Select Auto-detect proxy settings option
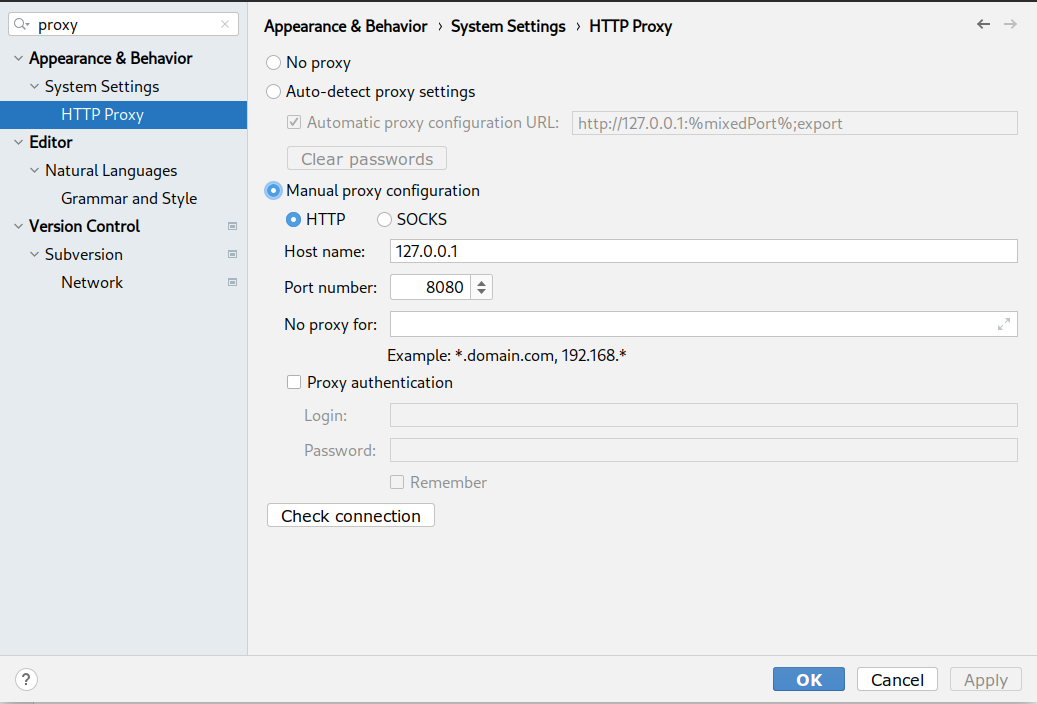 [274, 92]
